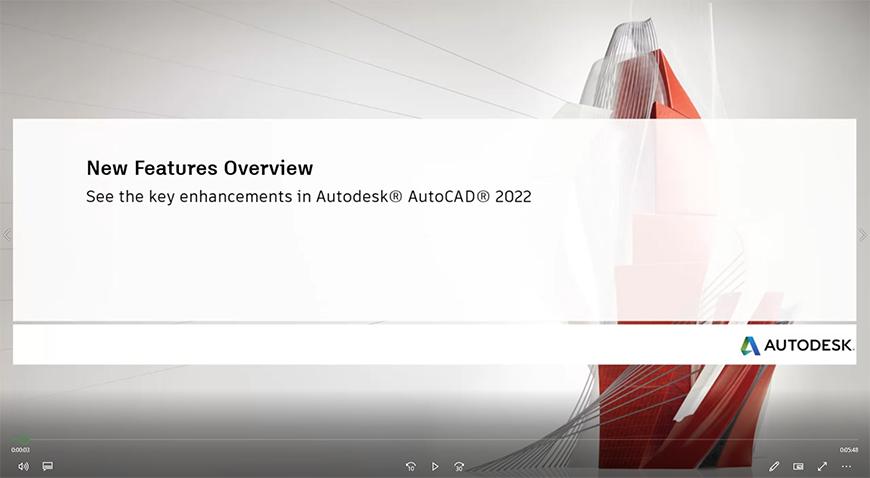The image size is (870, 478).
Task: Open the volume control
Action: tap(23, 466)
